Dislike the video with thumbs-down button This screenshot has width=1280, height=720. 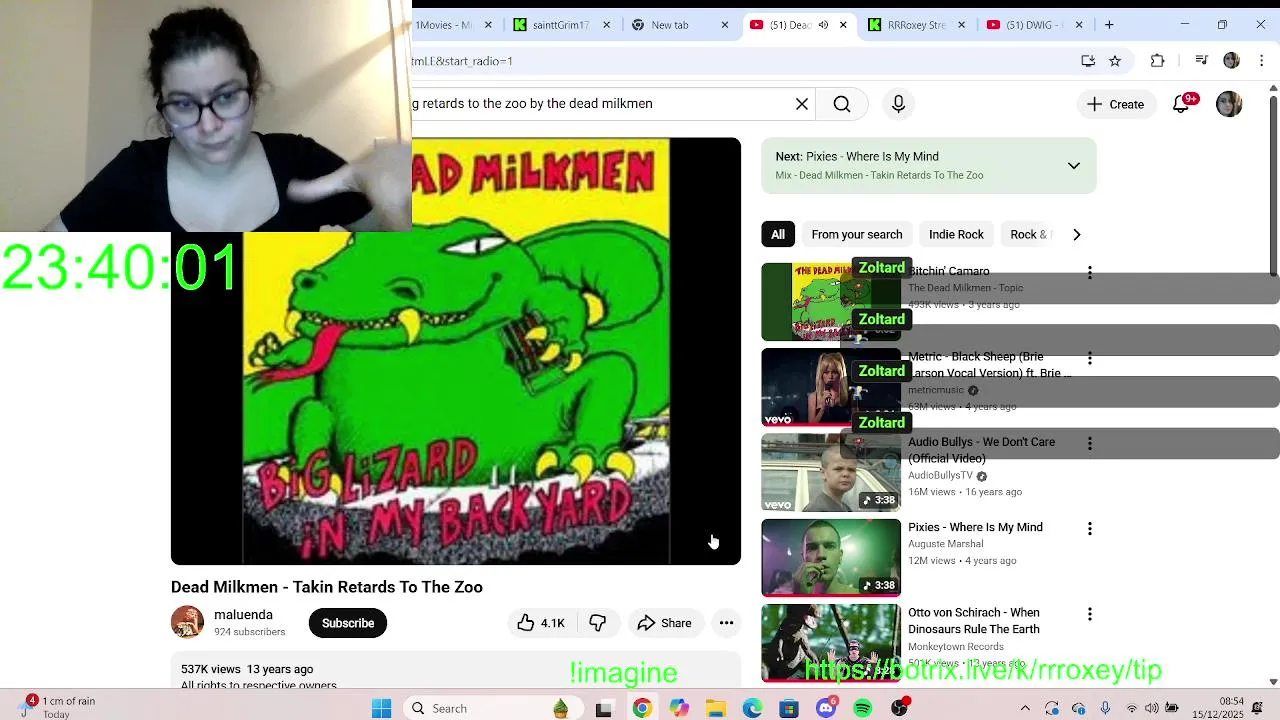click(x=598, y=623)
